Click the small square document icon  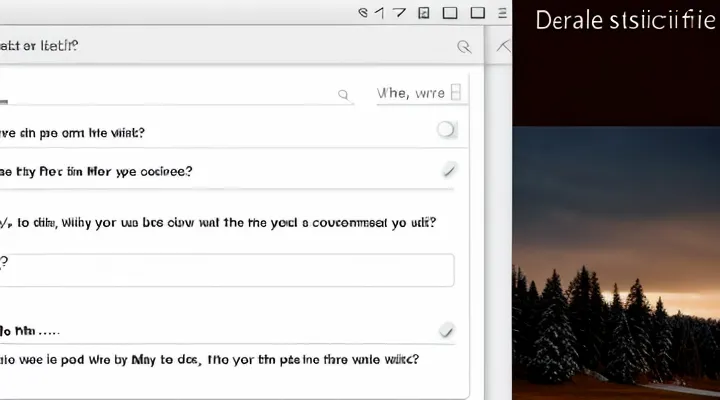424,13
